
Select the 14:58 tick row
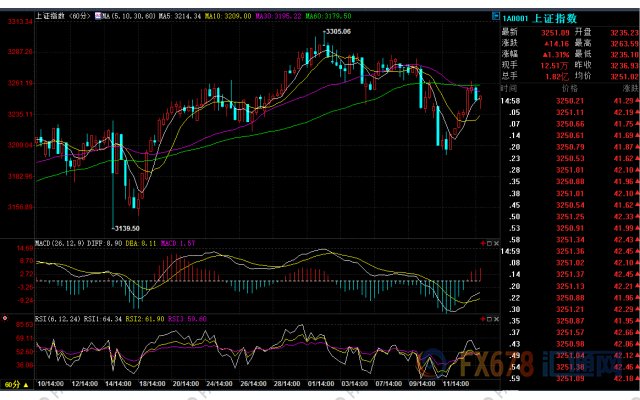[511, 101]
